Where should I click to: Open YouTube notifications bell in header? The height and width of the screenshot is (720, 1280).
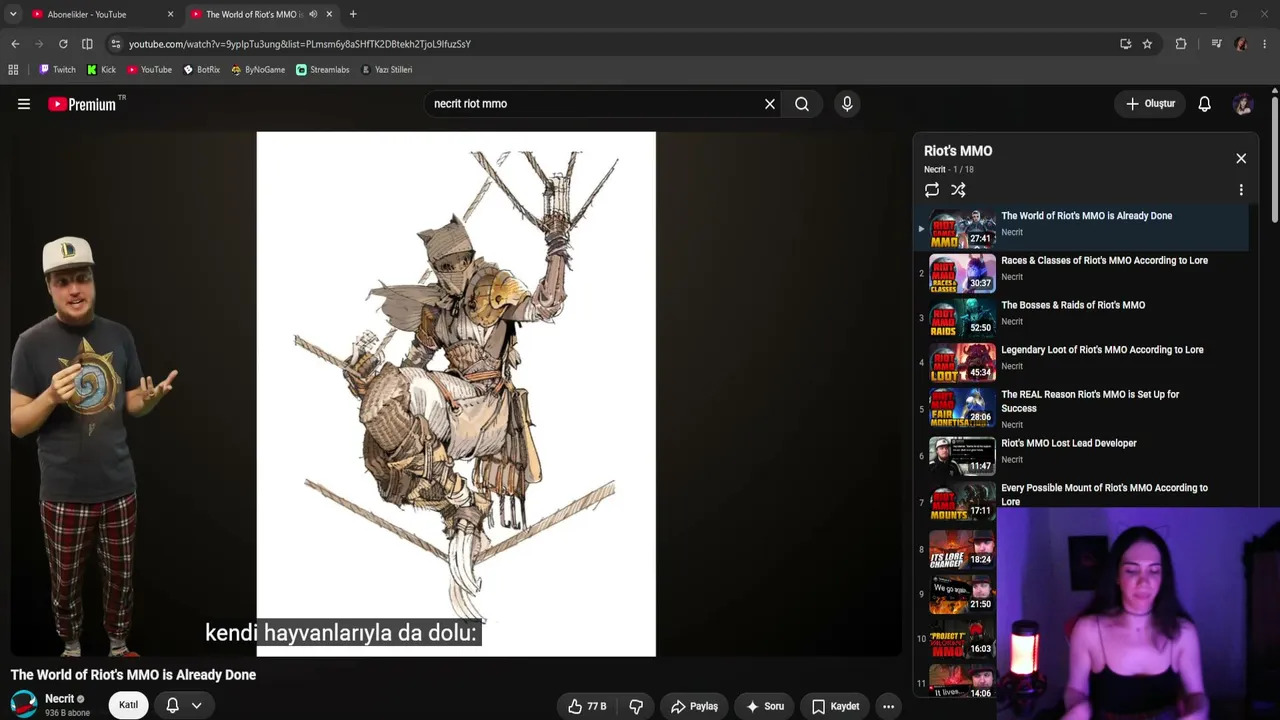tap(1205, 104)
